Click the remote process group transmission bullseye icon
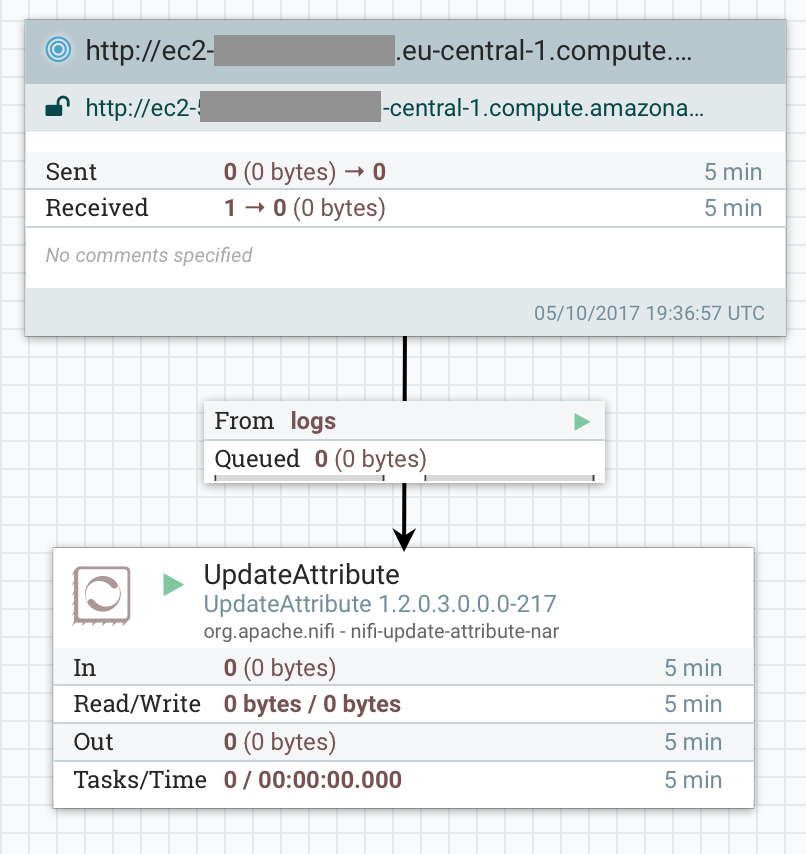The image size is (806, 854). click(x=59, y=47)
